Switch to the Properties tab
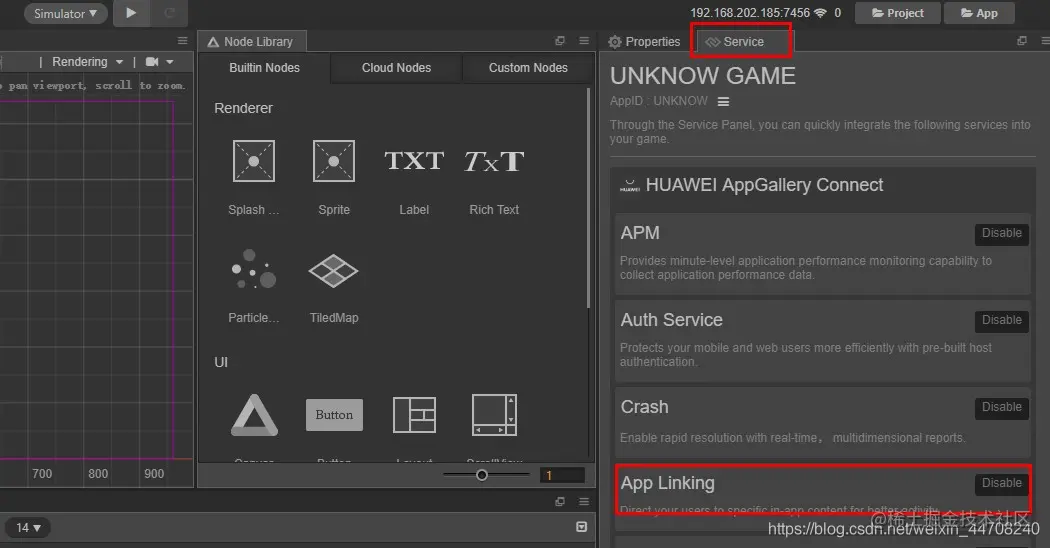 (644, 42)
